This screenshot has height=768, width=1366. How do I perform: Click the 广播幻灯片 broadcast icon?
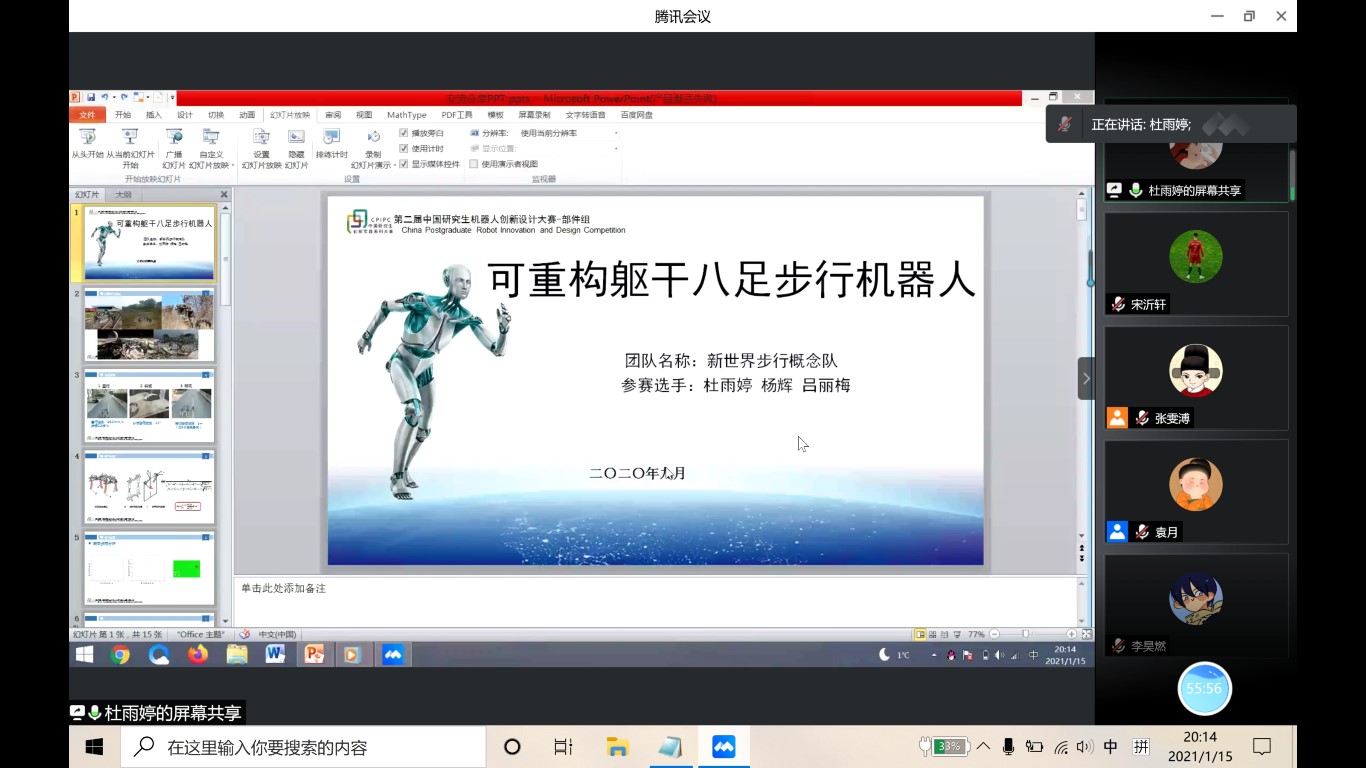coord(174,138)
